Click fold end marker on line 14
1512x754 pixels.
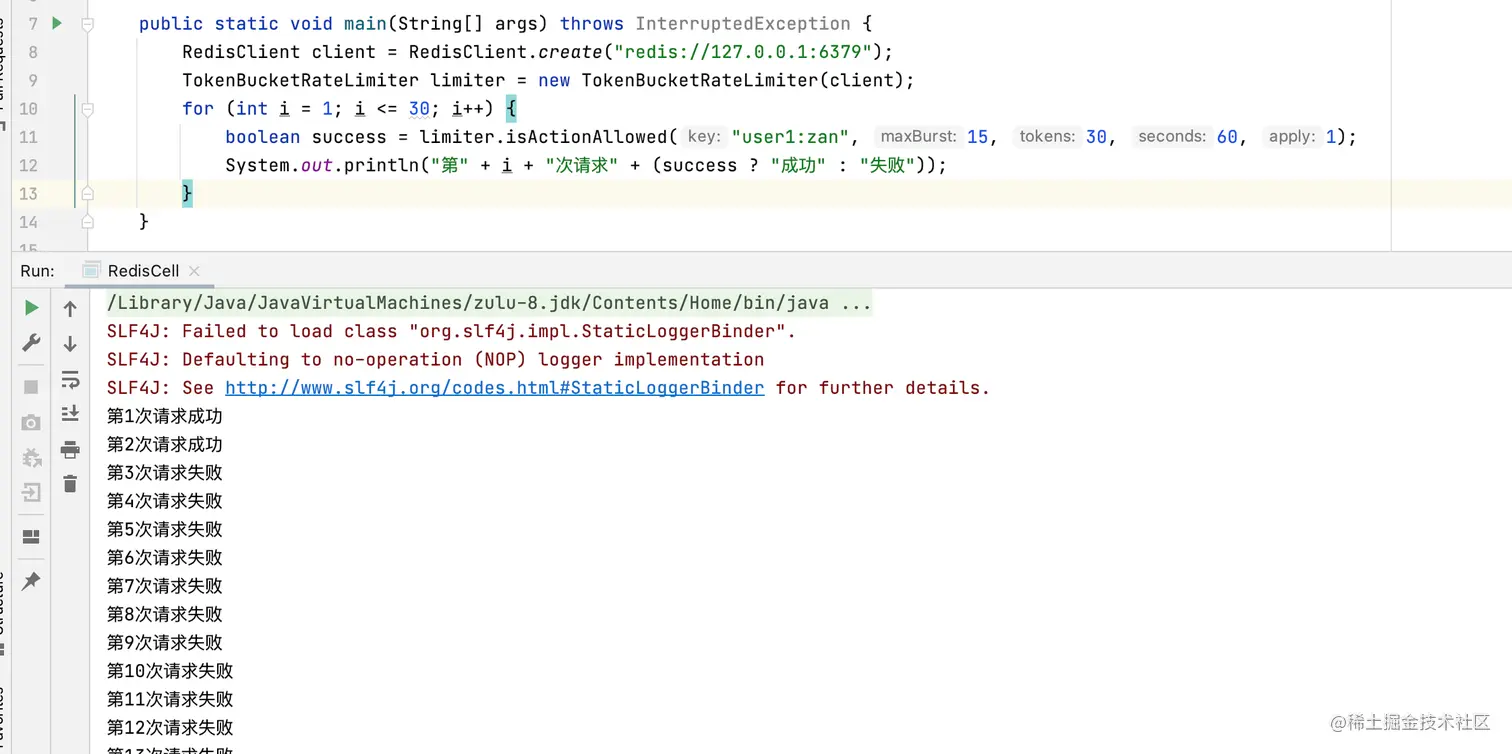[88, 221]
